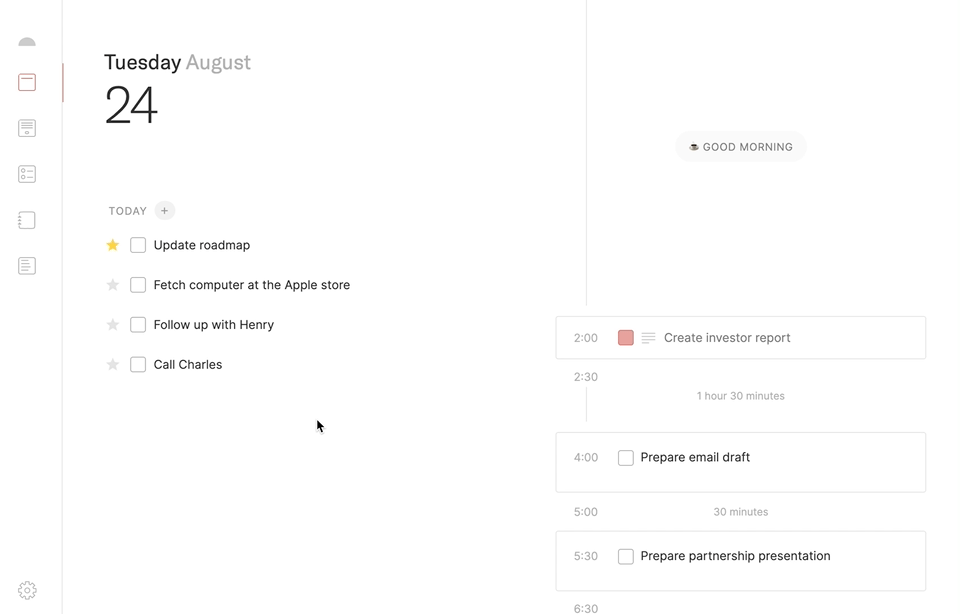
Task: Unstar the Update roadmap task
Action: coord(113,245)
